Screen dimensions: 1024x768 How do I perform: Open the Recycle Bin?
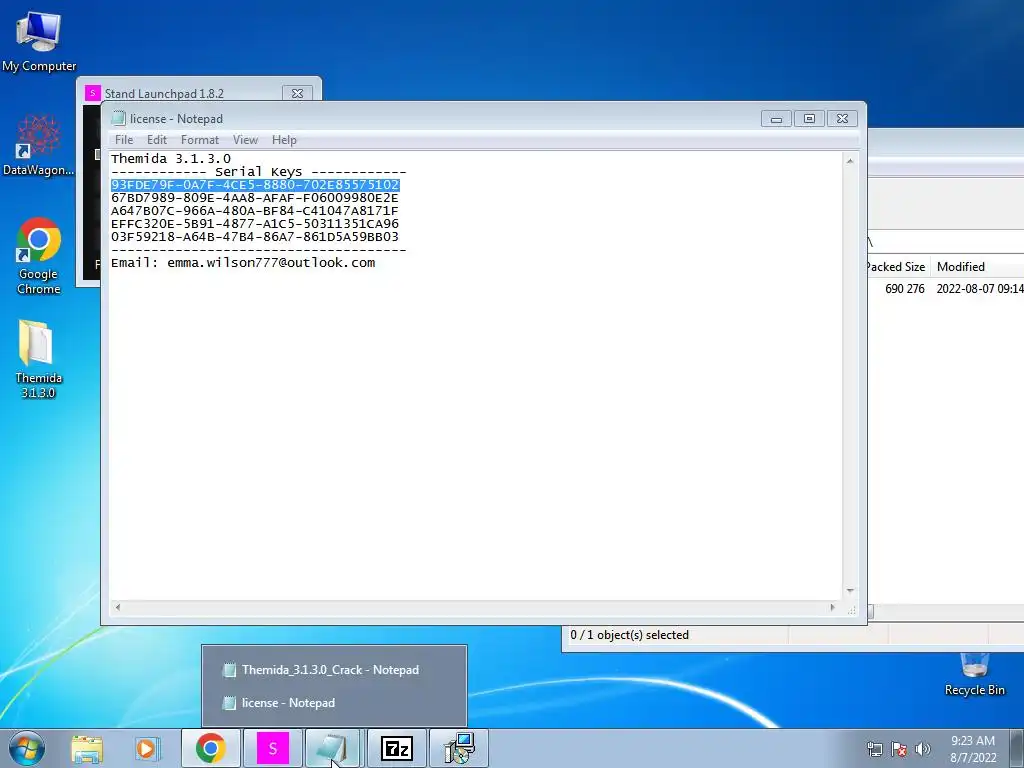974,675
